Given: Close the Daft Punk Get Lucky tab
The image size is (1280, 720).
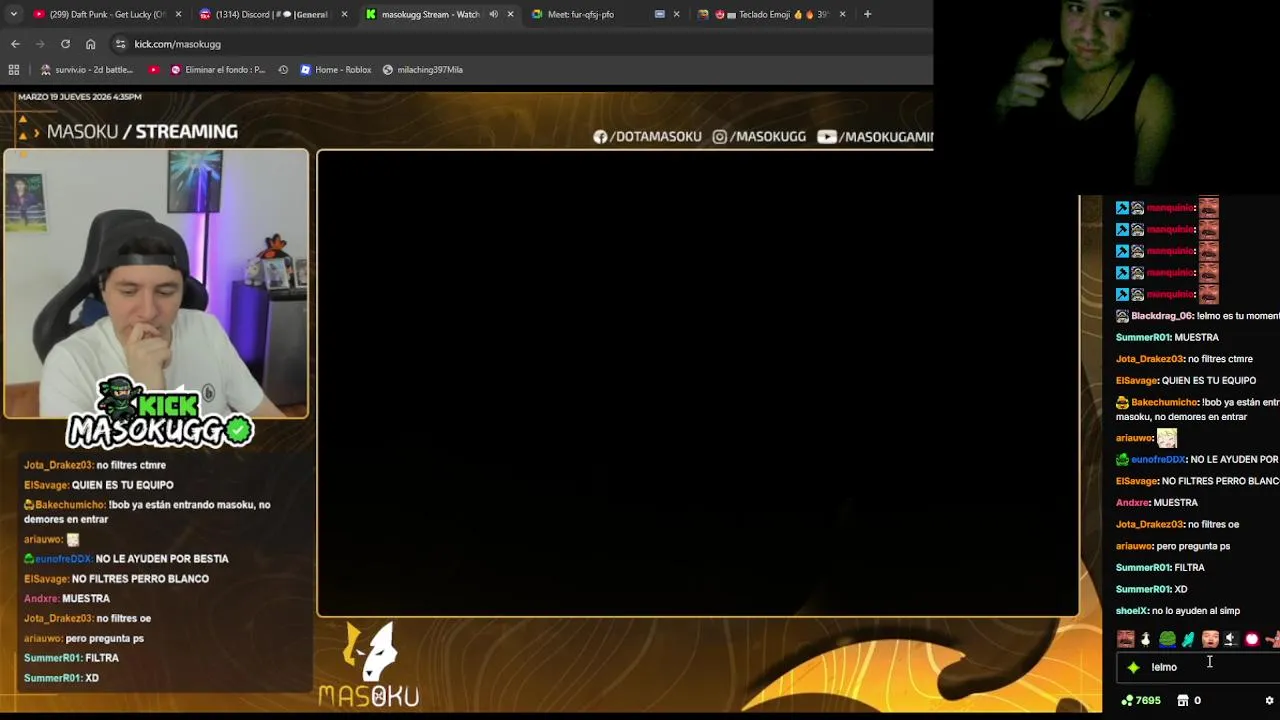Looking at the screenshot, I should 179,14.
